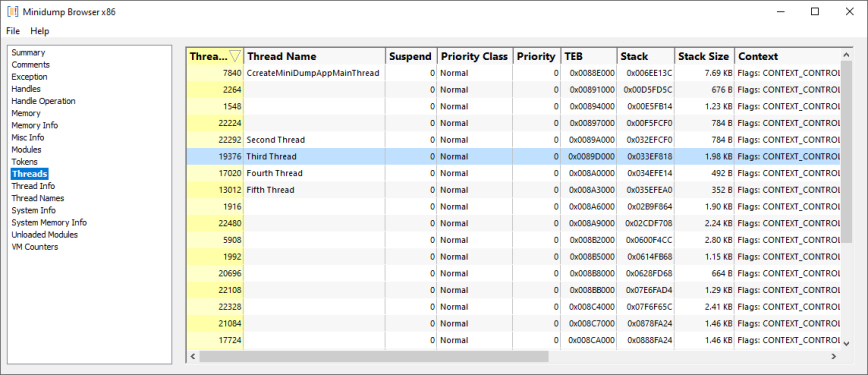Click the vertical scrollbar up arrow

click(846, 54)
